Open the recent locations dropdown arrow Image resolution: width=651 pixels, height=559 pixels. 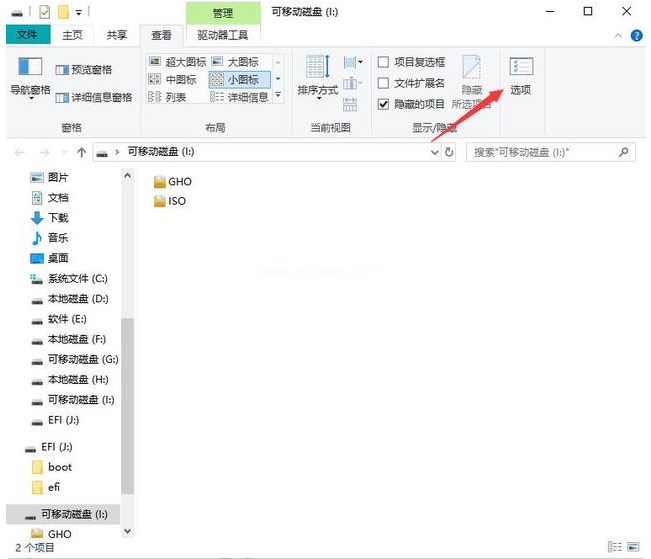(x=63, y=153)
